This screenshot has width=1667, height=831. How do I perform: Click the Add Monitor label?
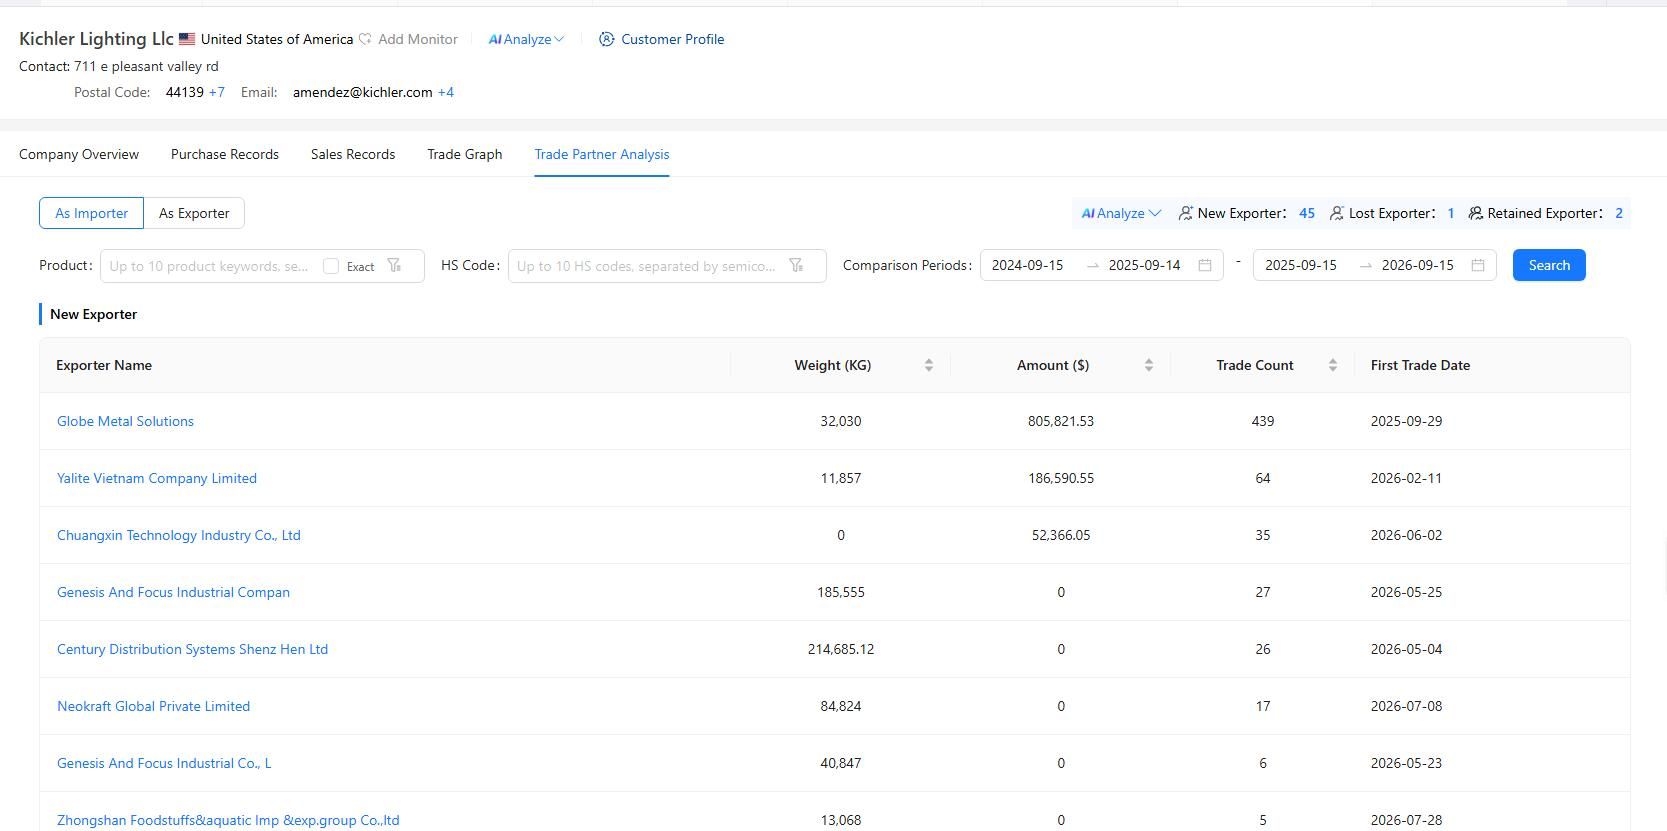418,39
